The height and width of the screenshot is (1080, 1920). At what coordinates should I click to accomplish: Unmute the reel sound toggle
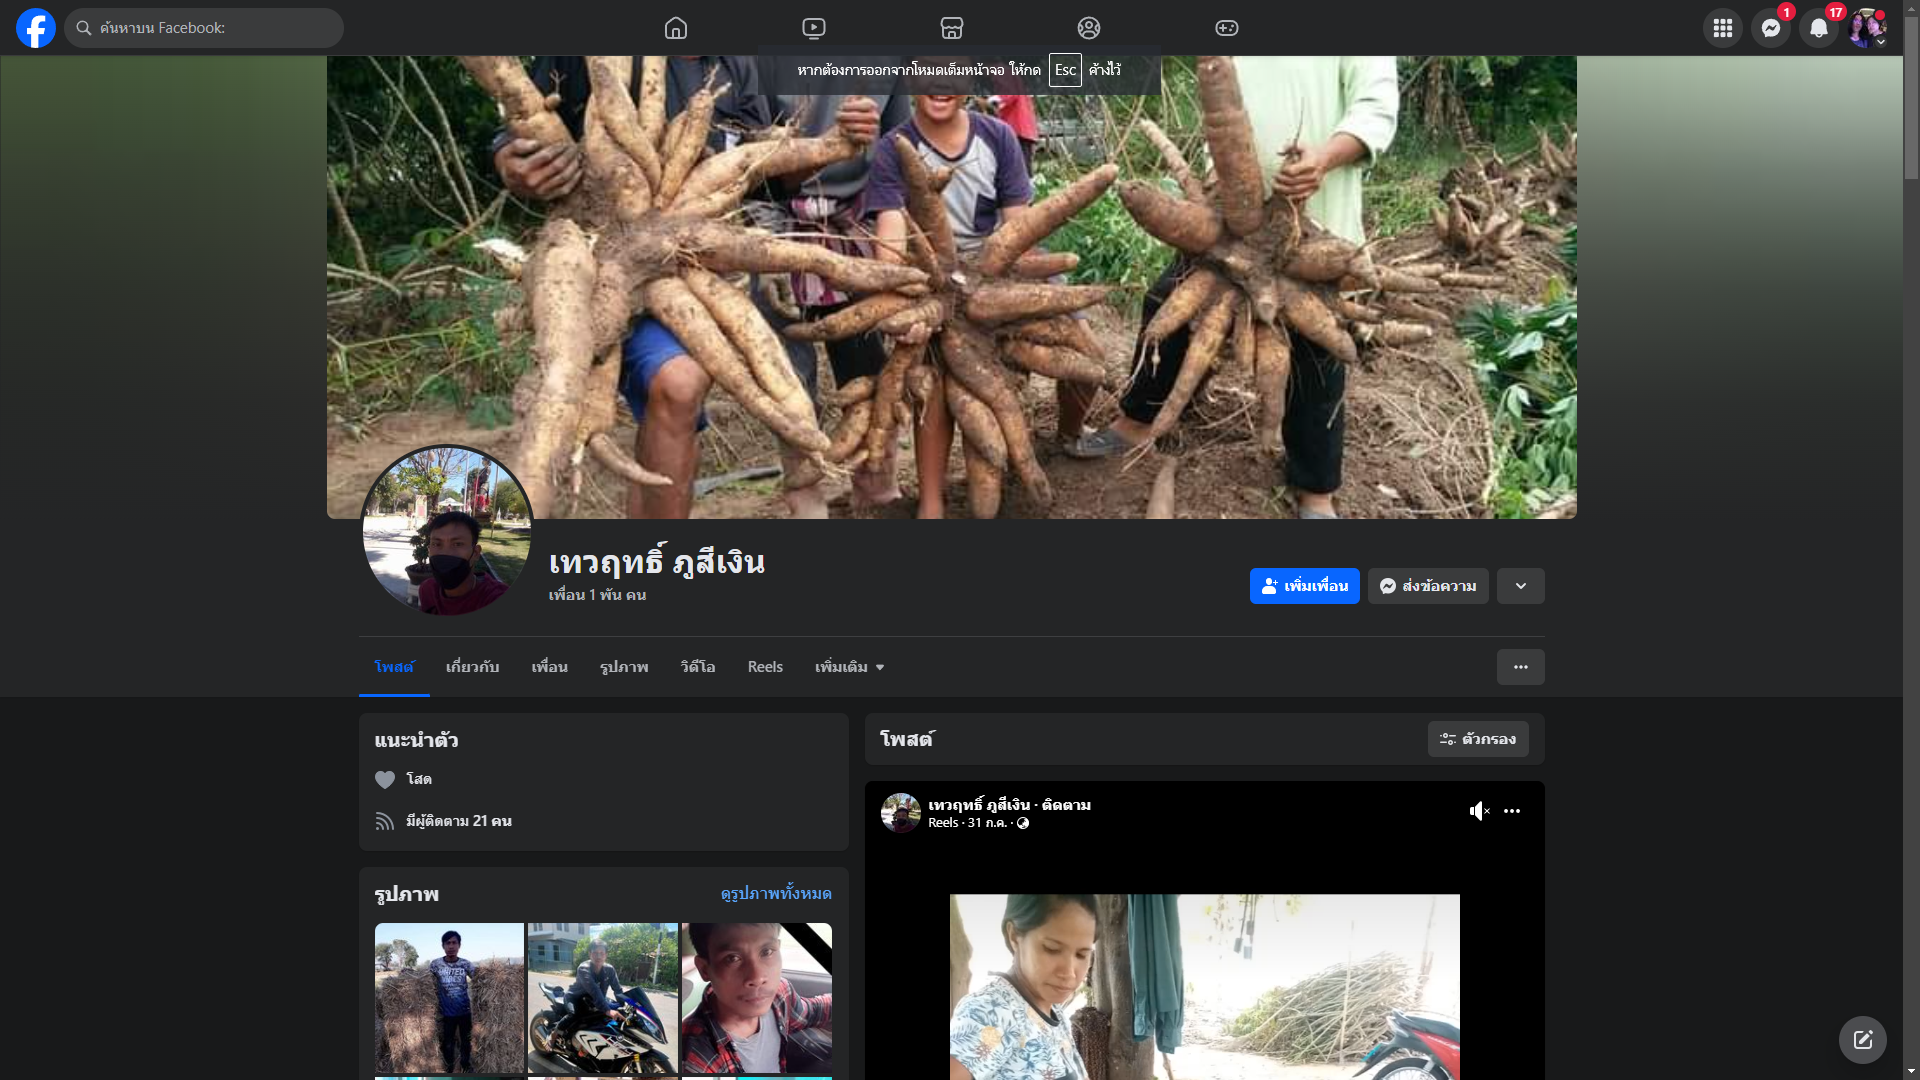pyautogui.click(x=1479, y=811)
